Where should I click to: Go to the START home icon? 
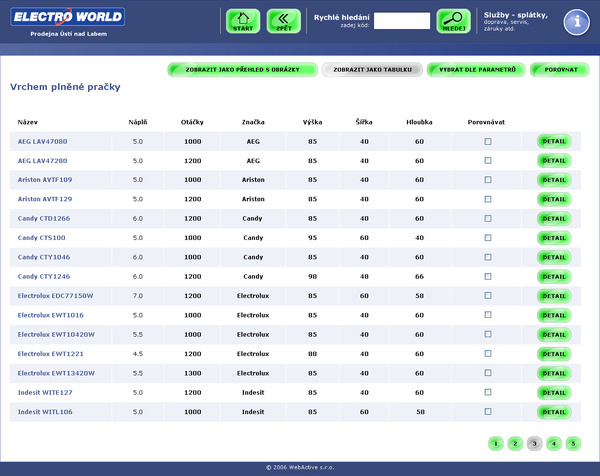(243, 21)
